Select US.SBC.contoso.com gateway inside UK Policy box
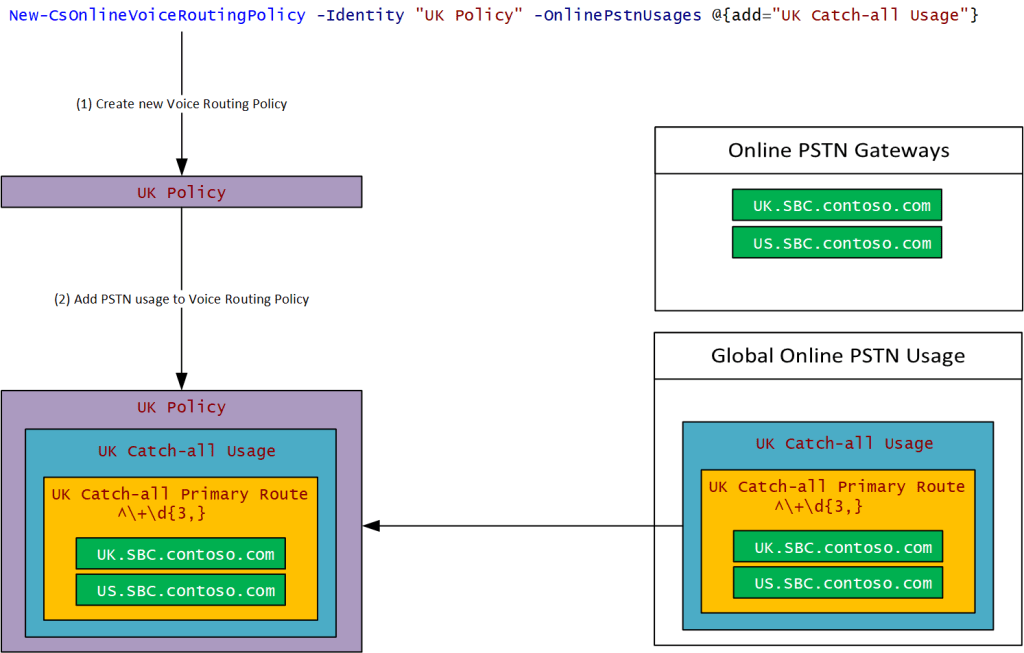The height and width of the screenshot is (653, 1024). point(181,590)
